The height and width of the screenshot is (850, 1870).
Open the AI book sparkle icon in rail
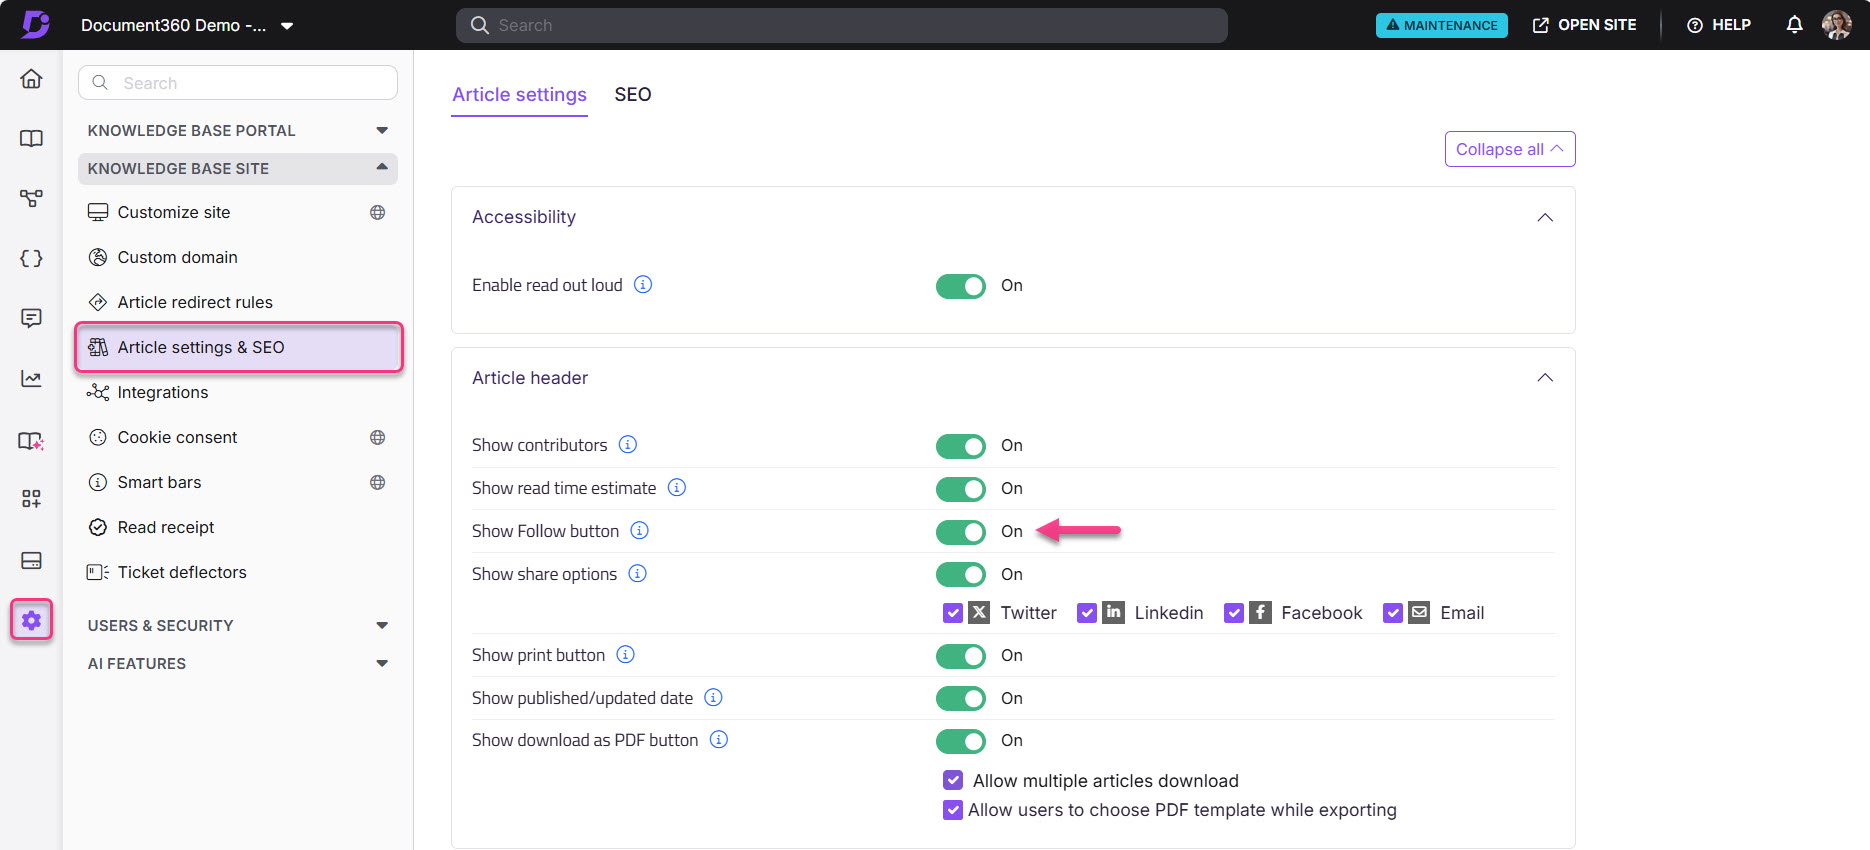(31, 440)
